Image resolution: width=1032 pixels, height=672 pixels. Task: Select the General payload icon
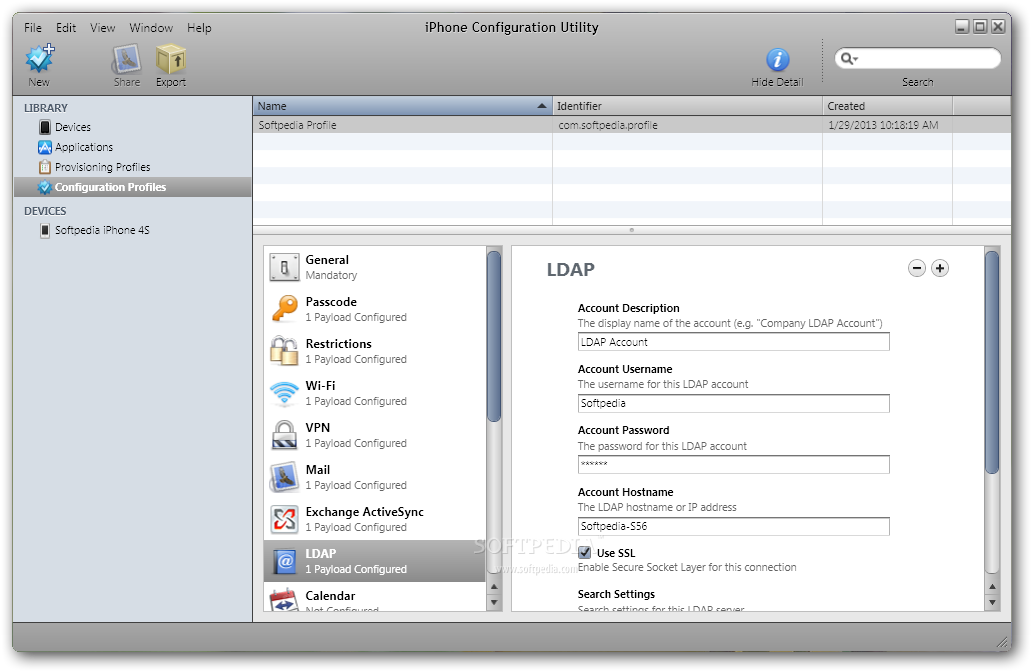pos(284,267)
